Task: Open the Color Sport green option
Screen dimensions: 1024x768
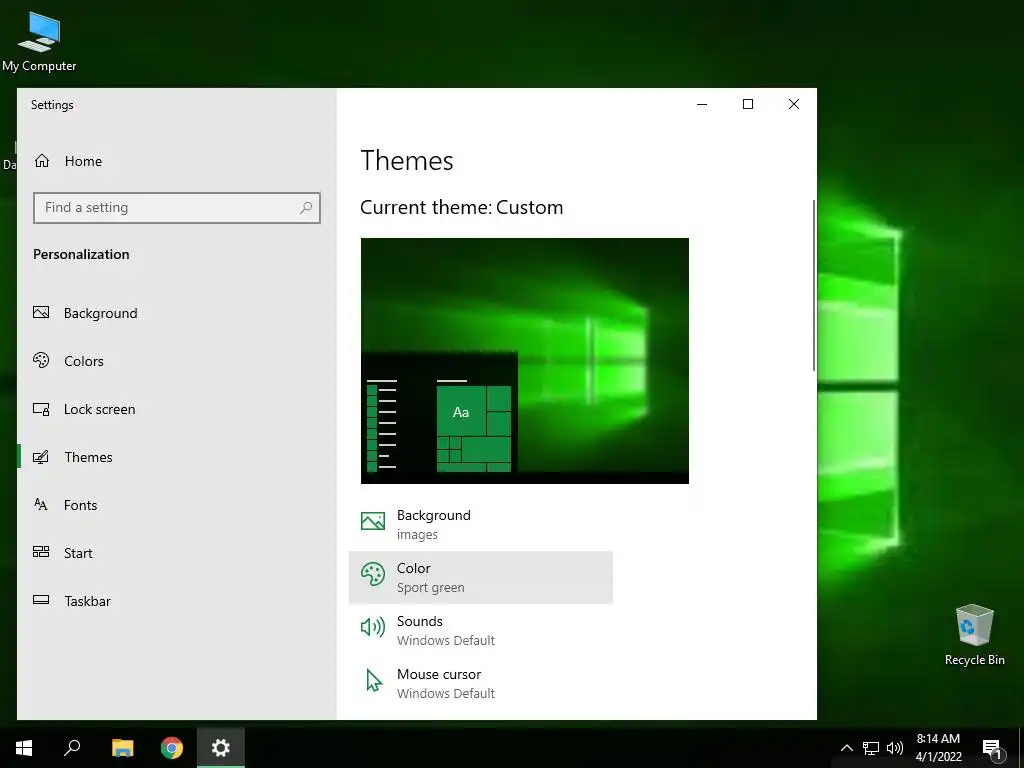Action: 481,577
